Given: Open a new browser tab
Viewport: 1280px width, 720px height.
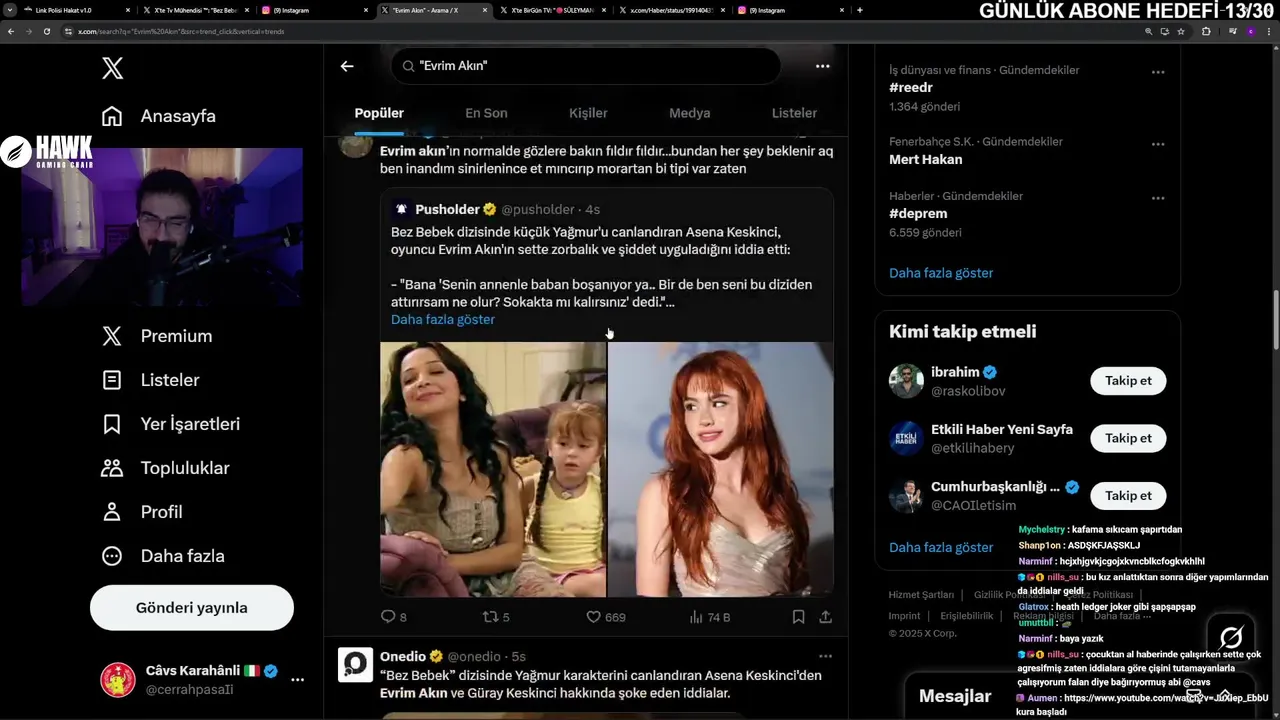Looking at the screenshot, I should pos(860,10).
